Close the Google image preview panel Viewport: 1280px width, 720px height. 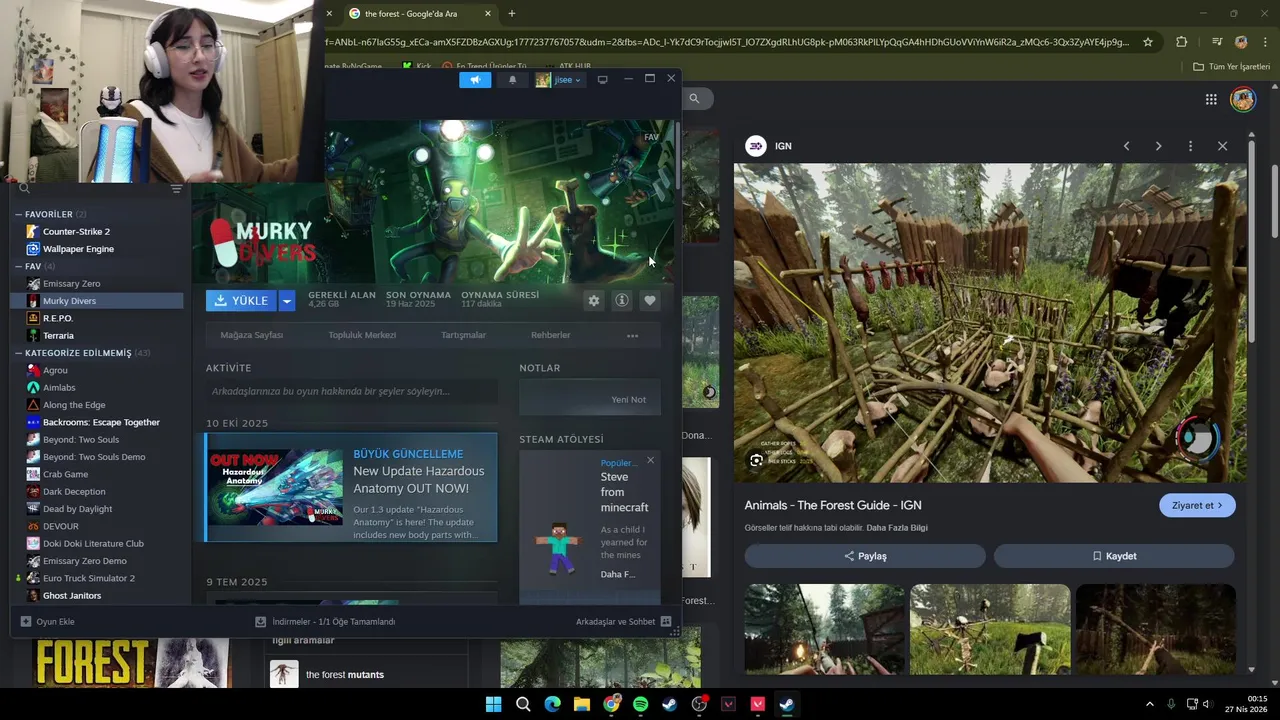(x=1222, y=146)
